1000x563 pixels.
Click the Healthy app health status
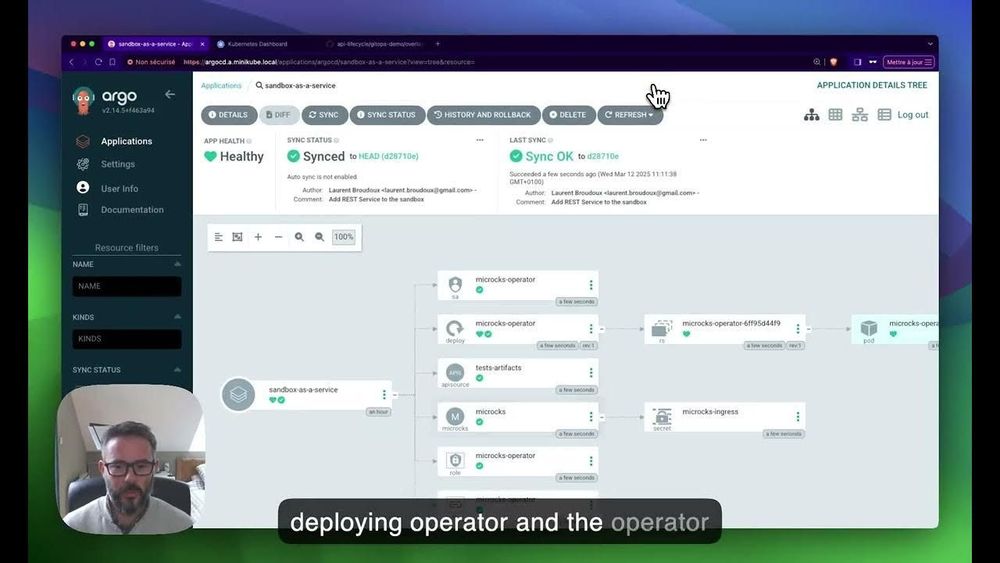[x=234, y=157]
